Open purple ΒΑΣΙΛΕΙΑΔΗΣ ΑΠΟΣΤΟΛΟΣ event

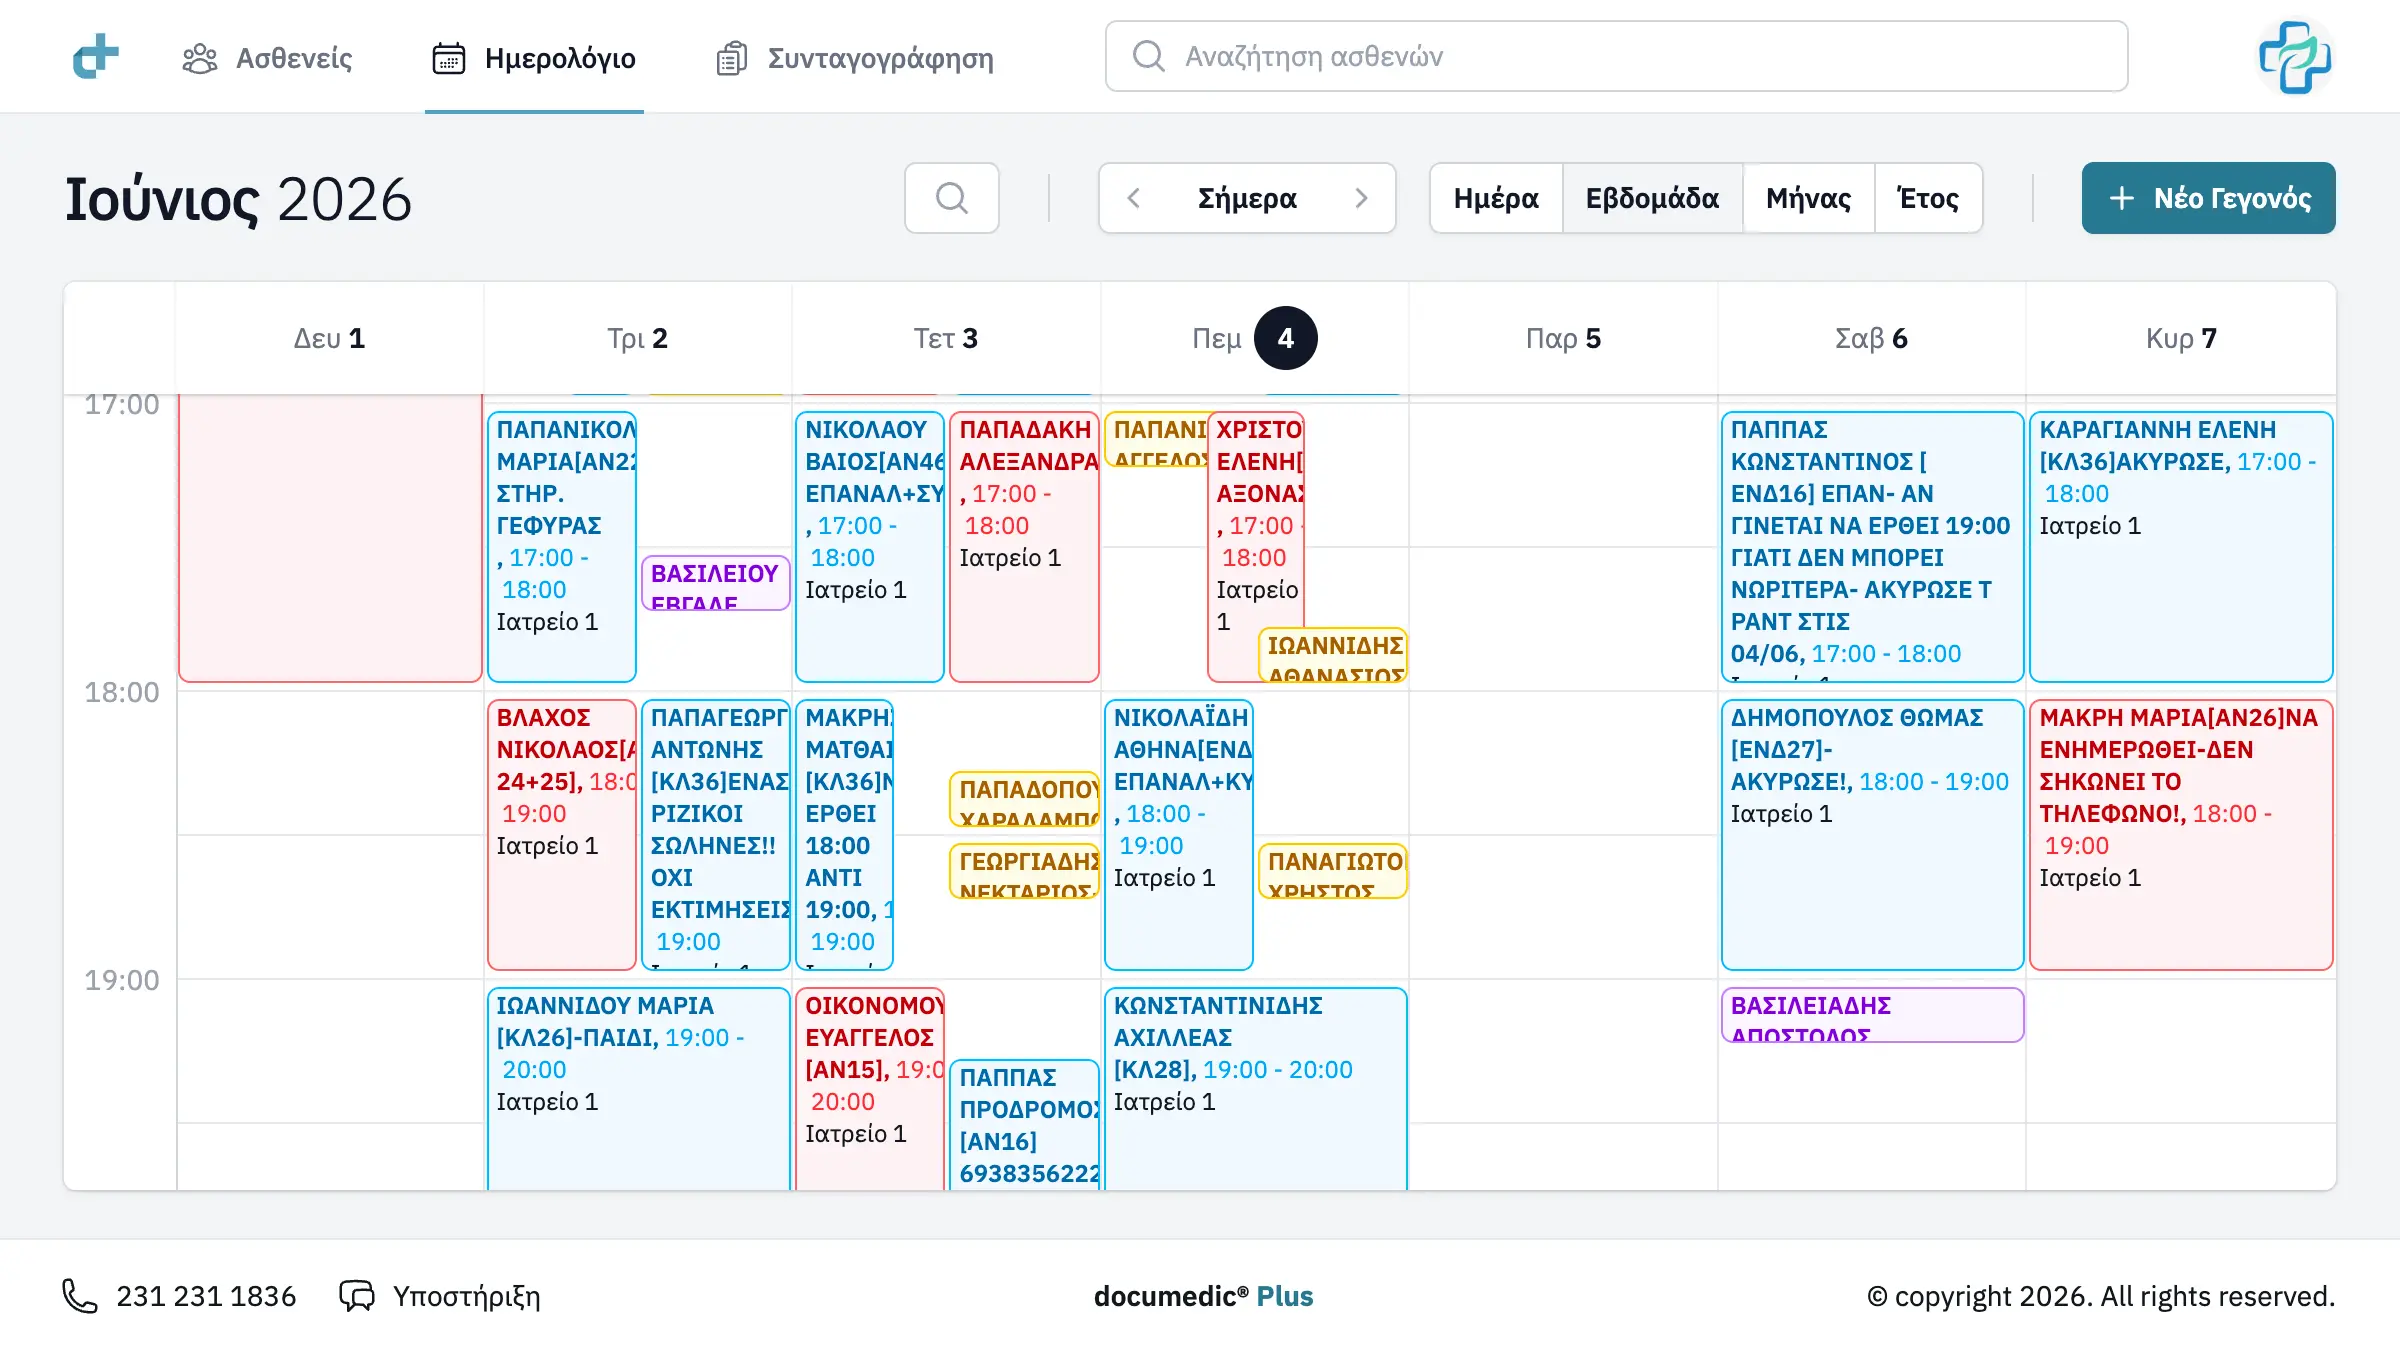click(x=1872, y=1015)
